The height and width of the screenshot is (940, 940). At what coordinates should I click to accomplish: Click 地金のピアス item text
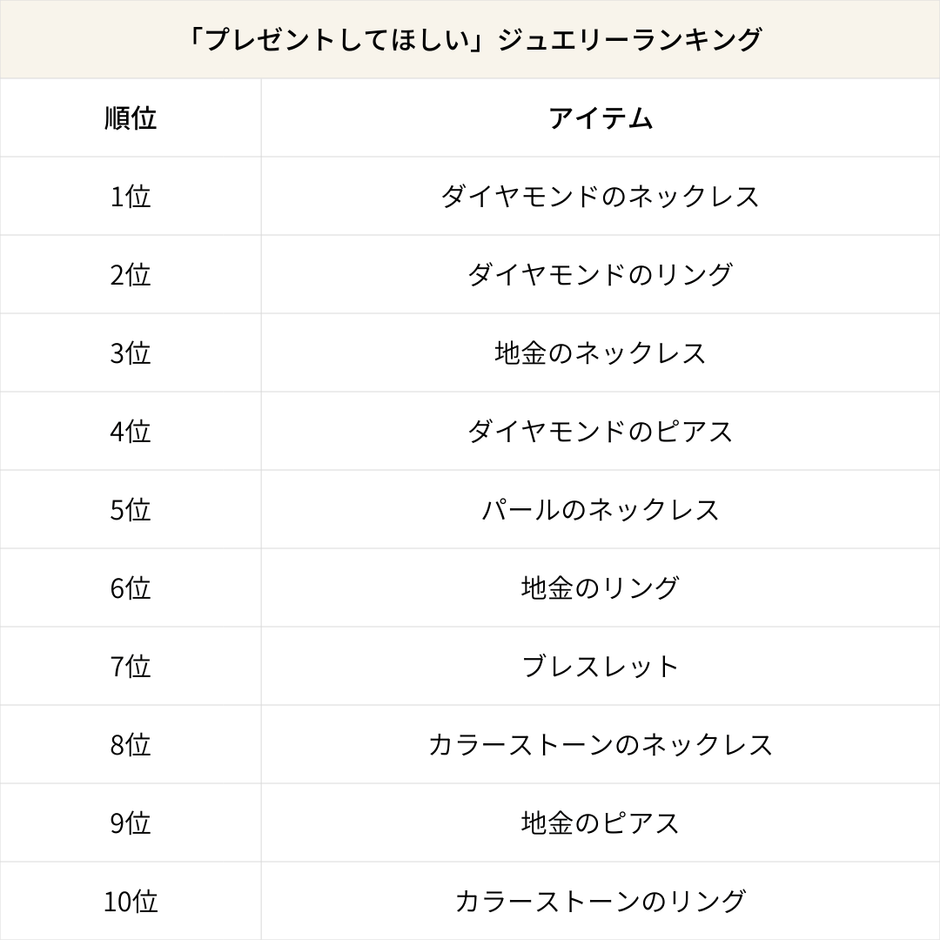click(600, 823)
